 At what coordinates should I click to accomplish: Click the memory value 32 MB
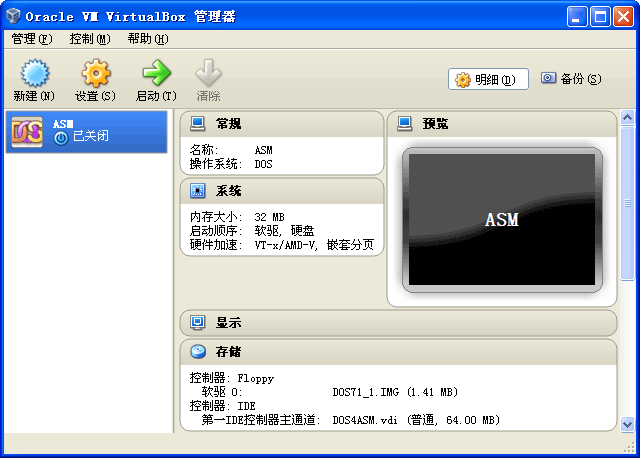click(x=269, y=217)
